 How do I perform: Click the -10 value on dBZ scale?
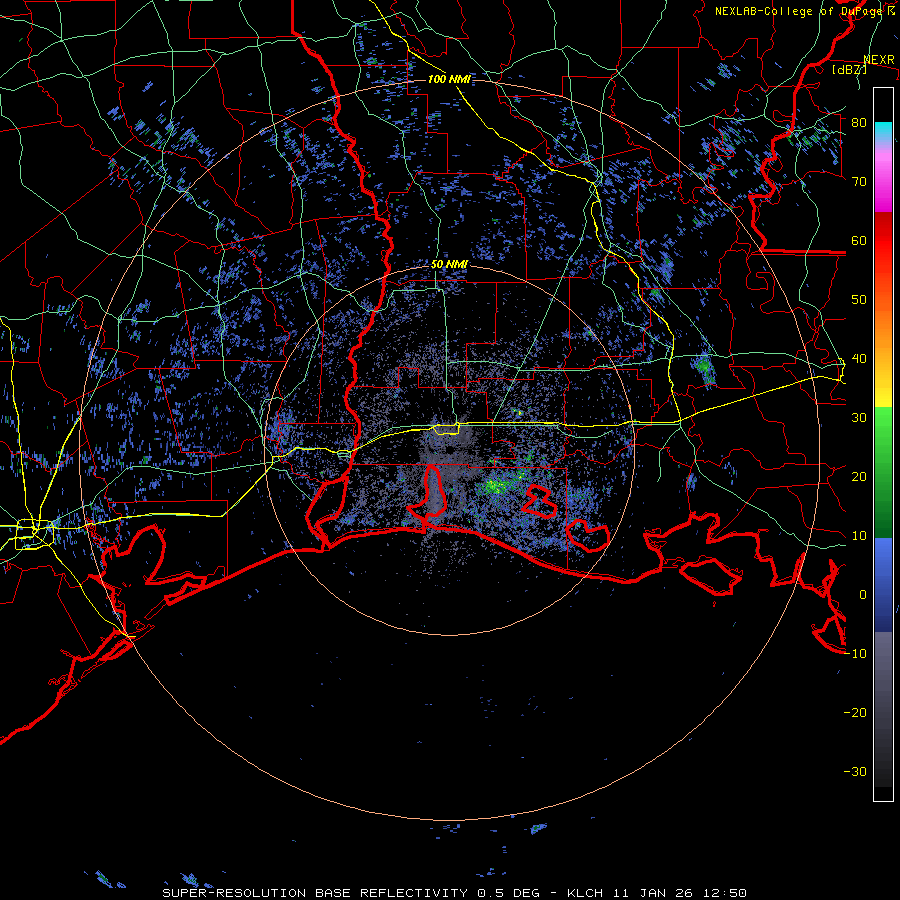click(855, 654)
